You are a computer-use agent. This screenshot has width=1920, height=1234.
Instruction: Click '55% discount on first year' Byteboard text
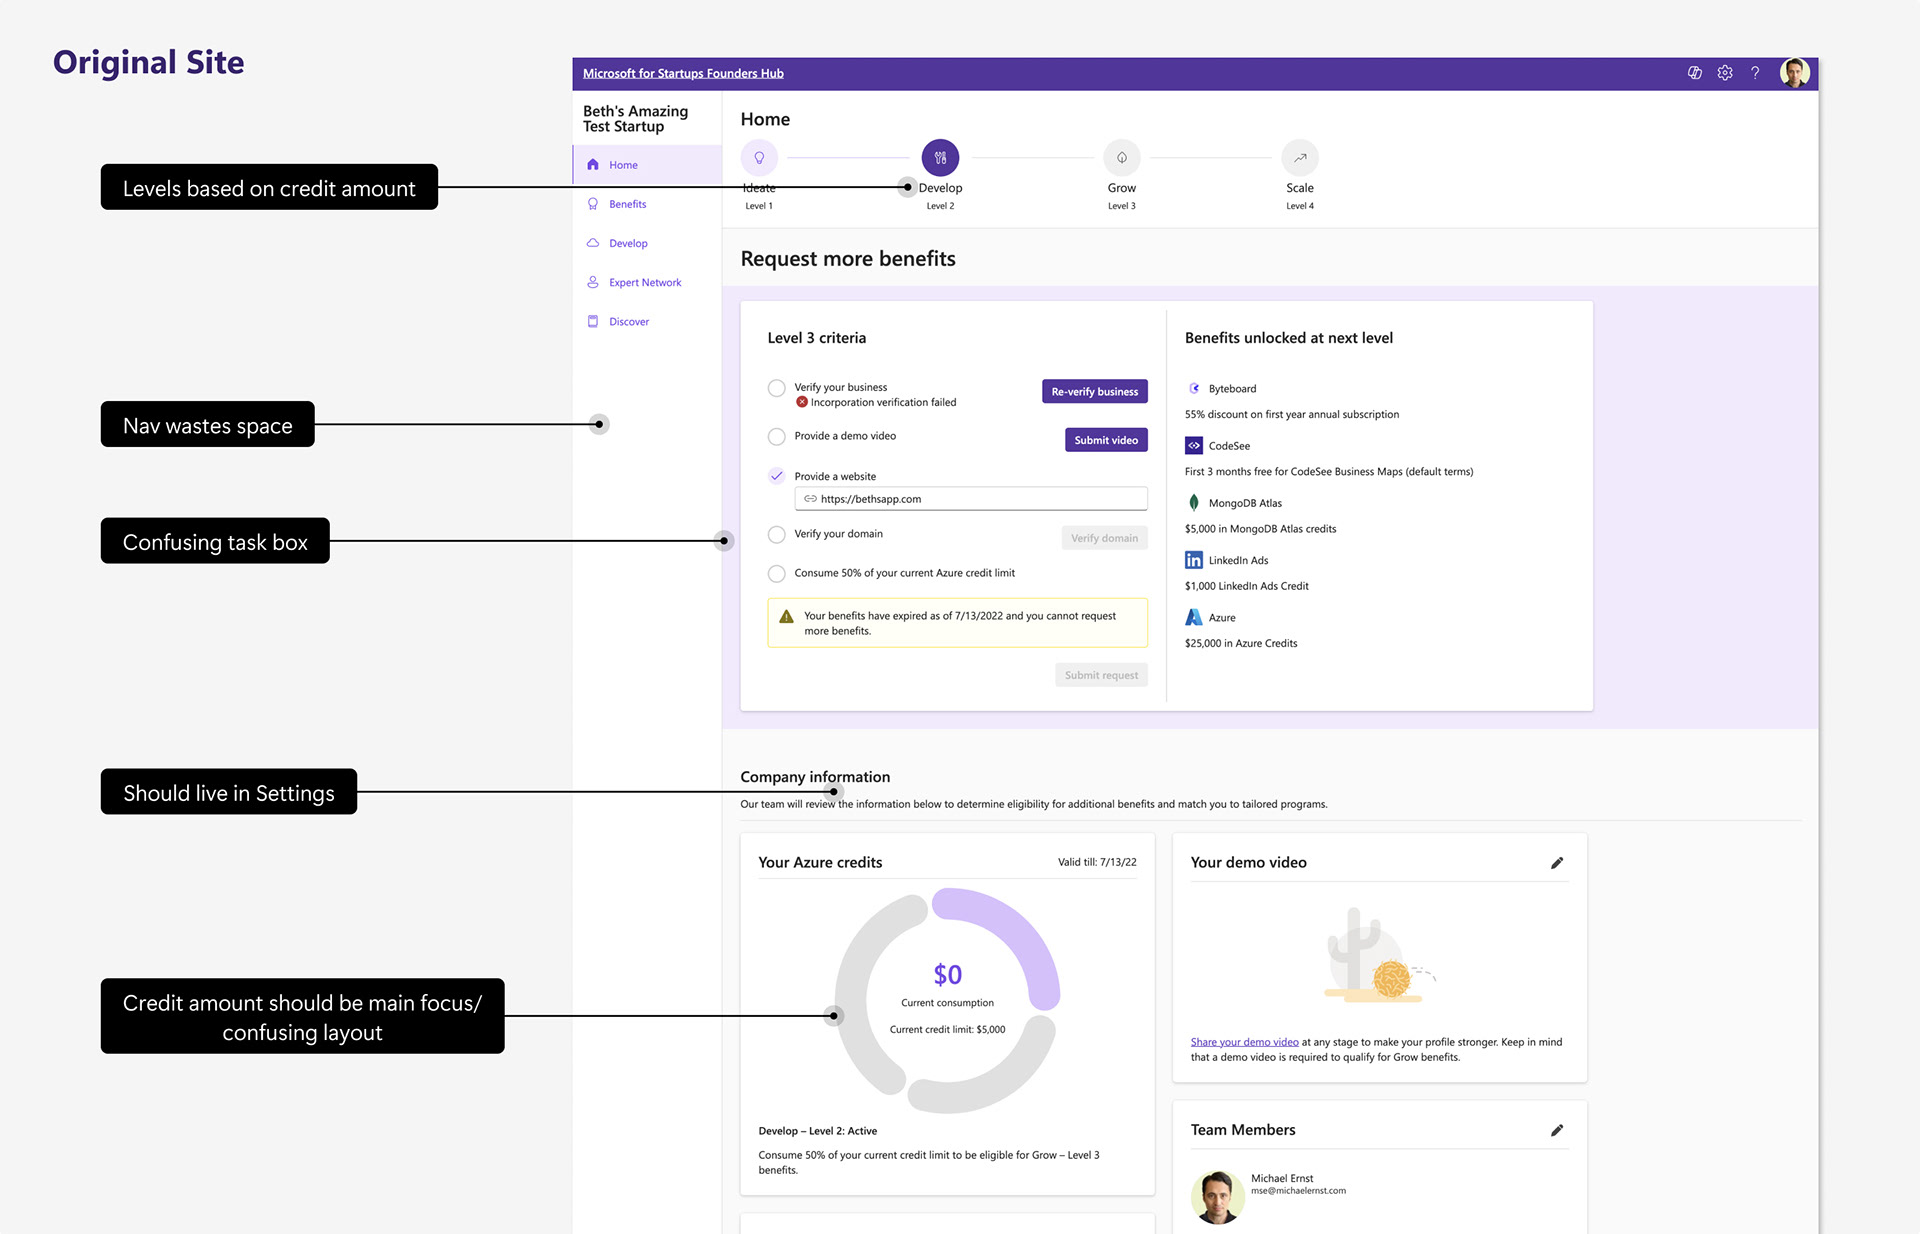pos(1292,414)
